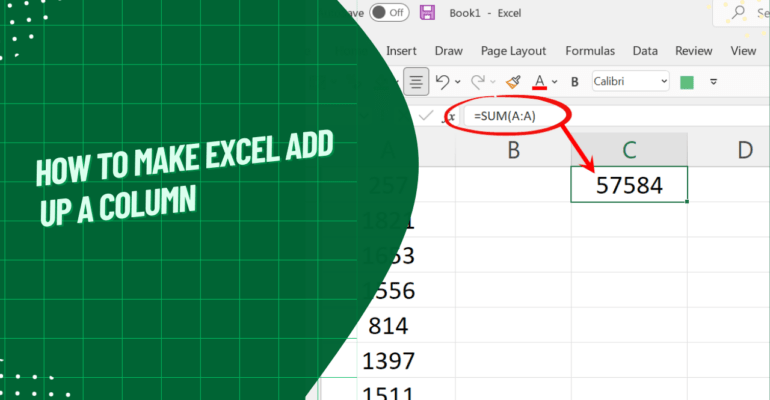Select the cell containing 1511
This screenshot has height=400, width=770.
[x=388, y=390]
